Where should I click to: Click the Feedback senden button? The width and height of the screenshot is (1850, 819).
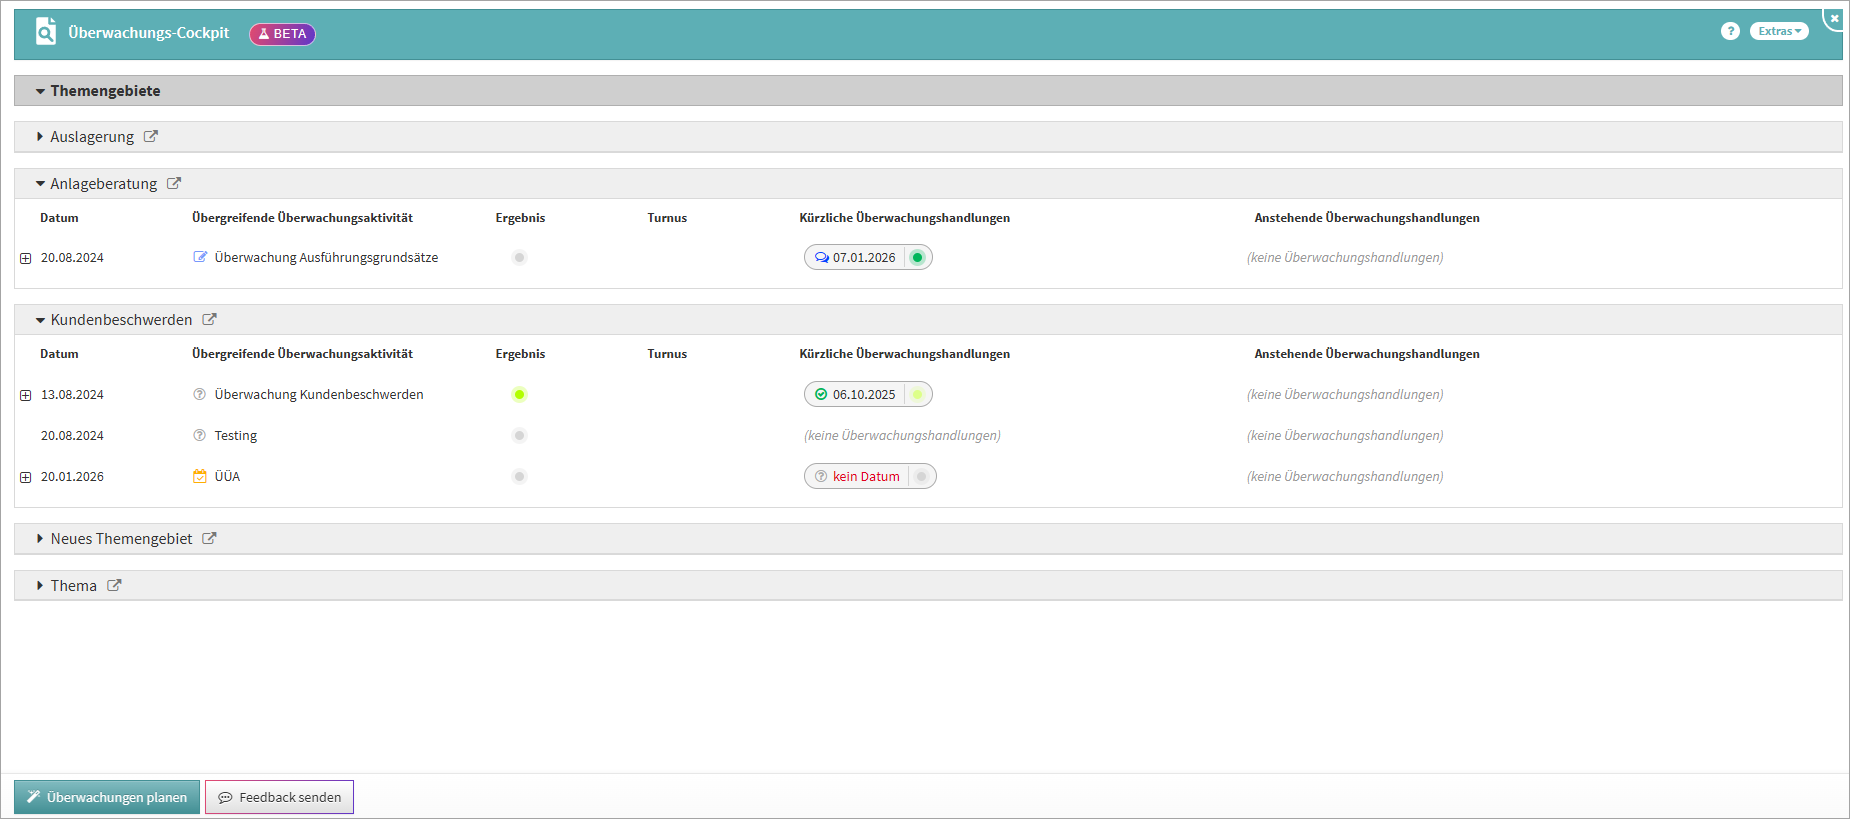pos(279,797)
